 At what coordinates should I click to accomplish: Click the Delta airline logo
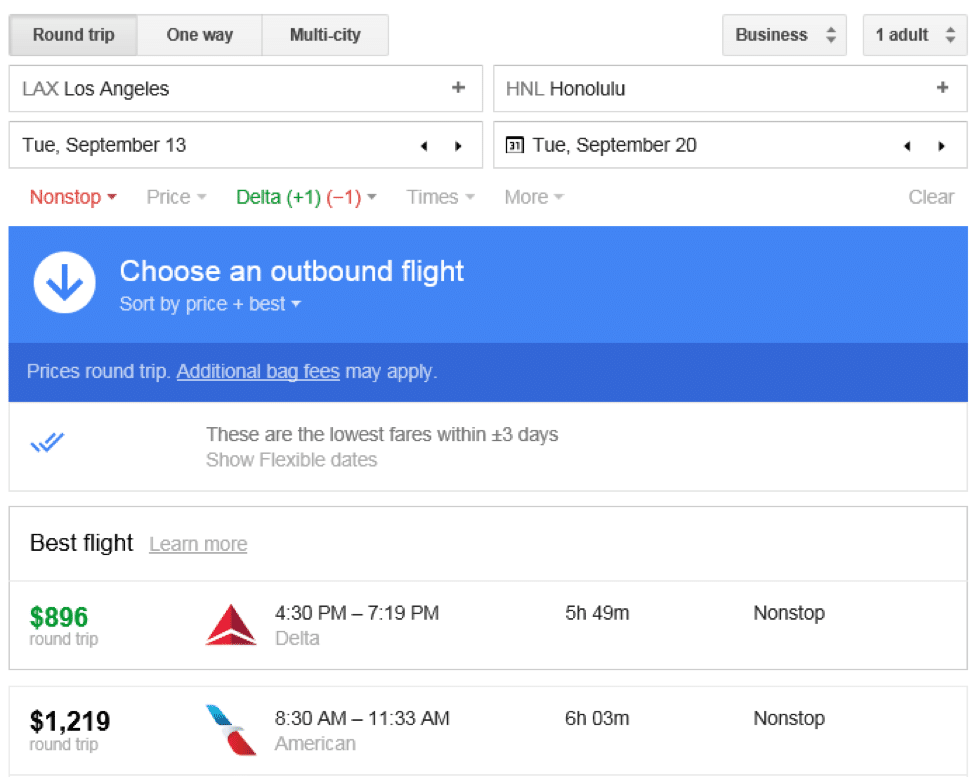(231, 625)
